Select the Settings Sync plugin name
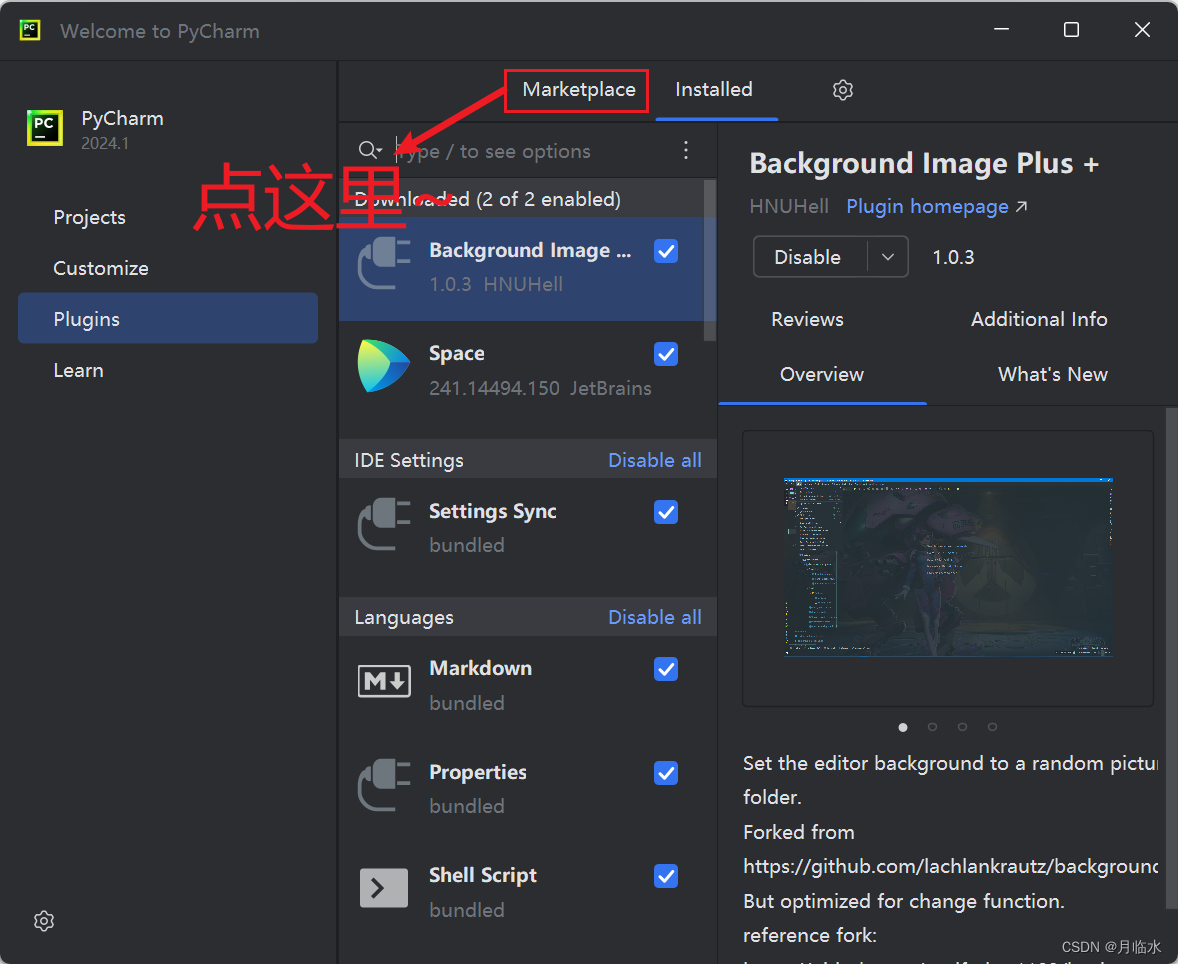Screen dimensions: 1178x964 pyautogui.click(x=493, y=511)
